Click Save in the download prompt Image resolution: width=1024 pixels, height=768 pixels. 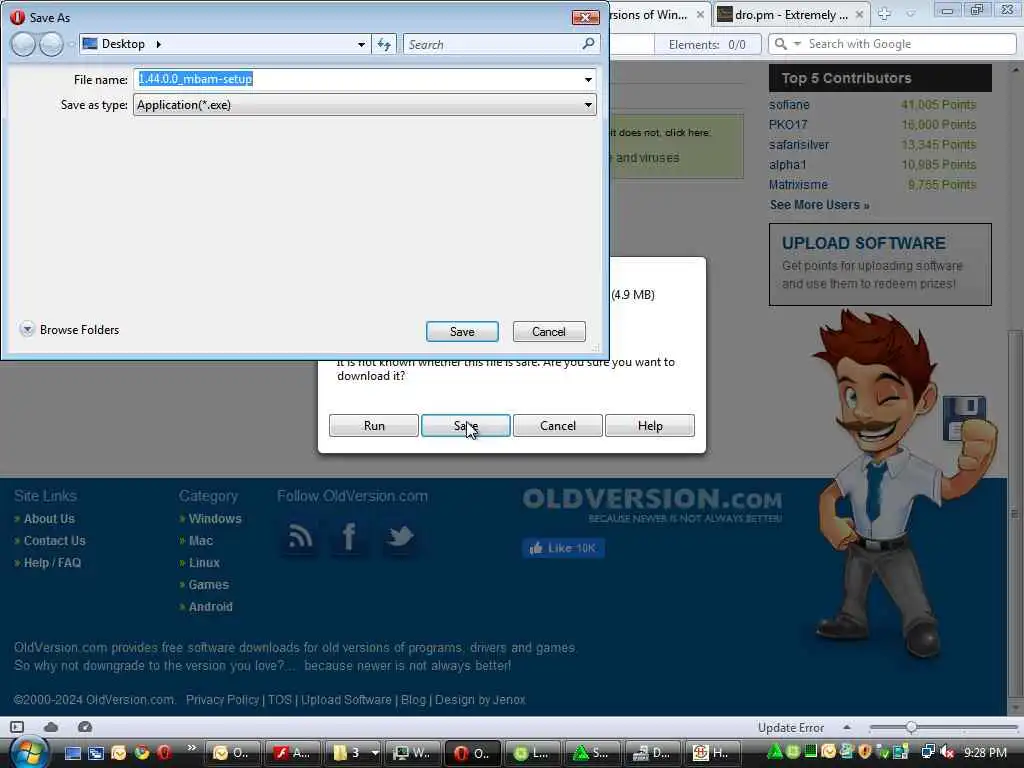pyautogui.click(x=466, y=426)
